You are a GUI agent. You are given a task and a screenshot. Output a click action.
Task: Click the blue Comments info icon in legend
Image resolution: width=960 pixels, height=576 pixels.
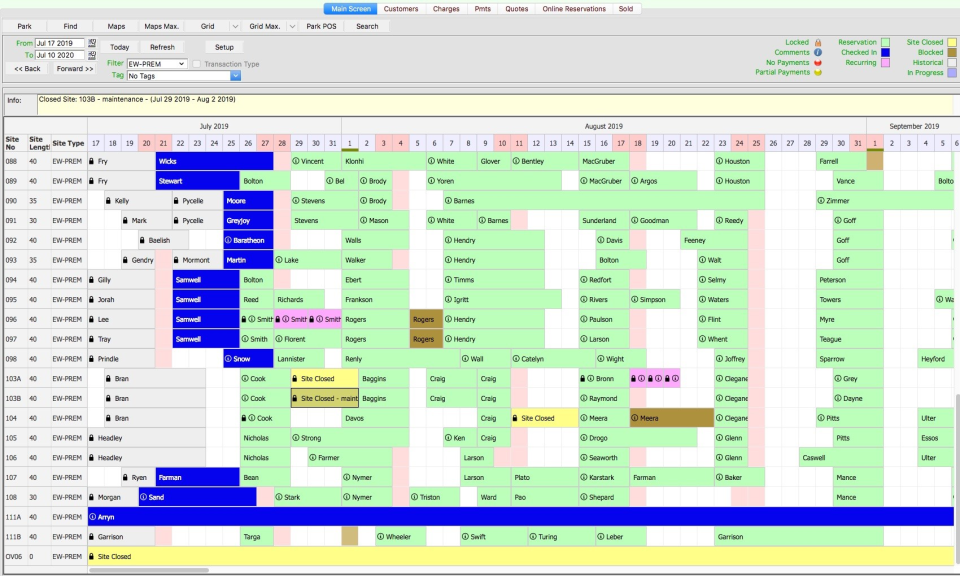pos(818,53)
